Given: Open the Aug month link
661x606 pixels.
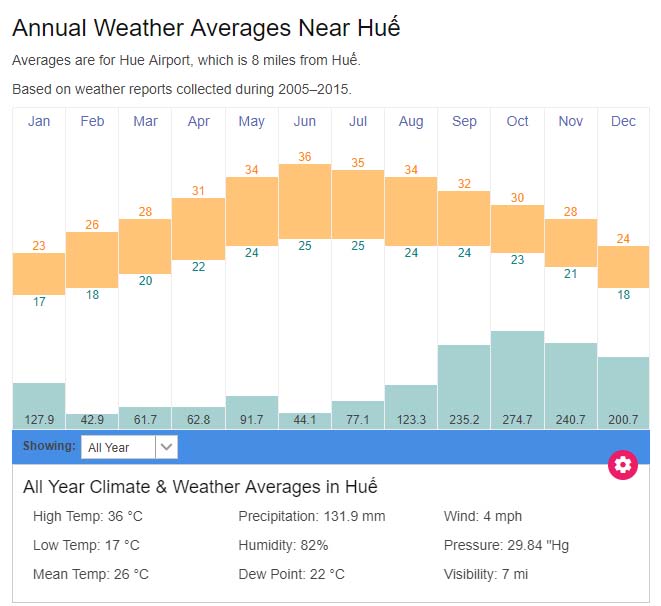Looking at the screenshot, I should pos(411,121).
